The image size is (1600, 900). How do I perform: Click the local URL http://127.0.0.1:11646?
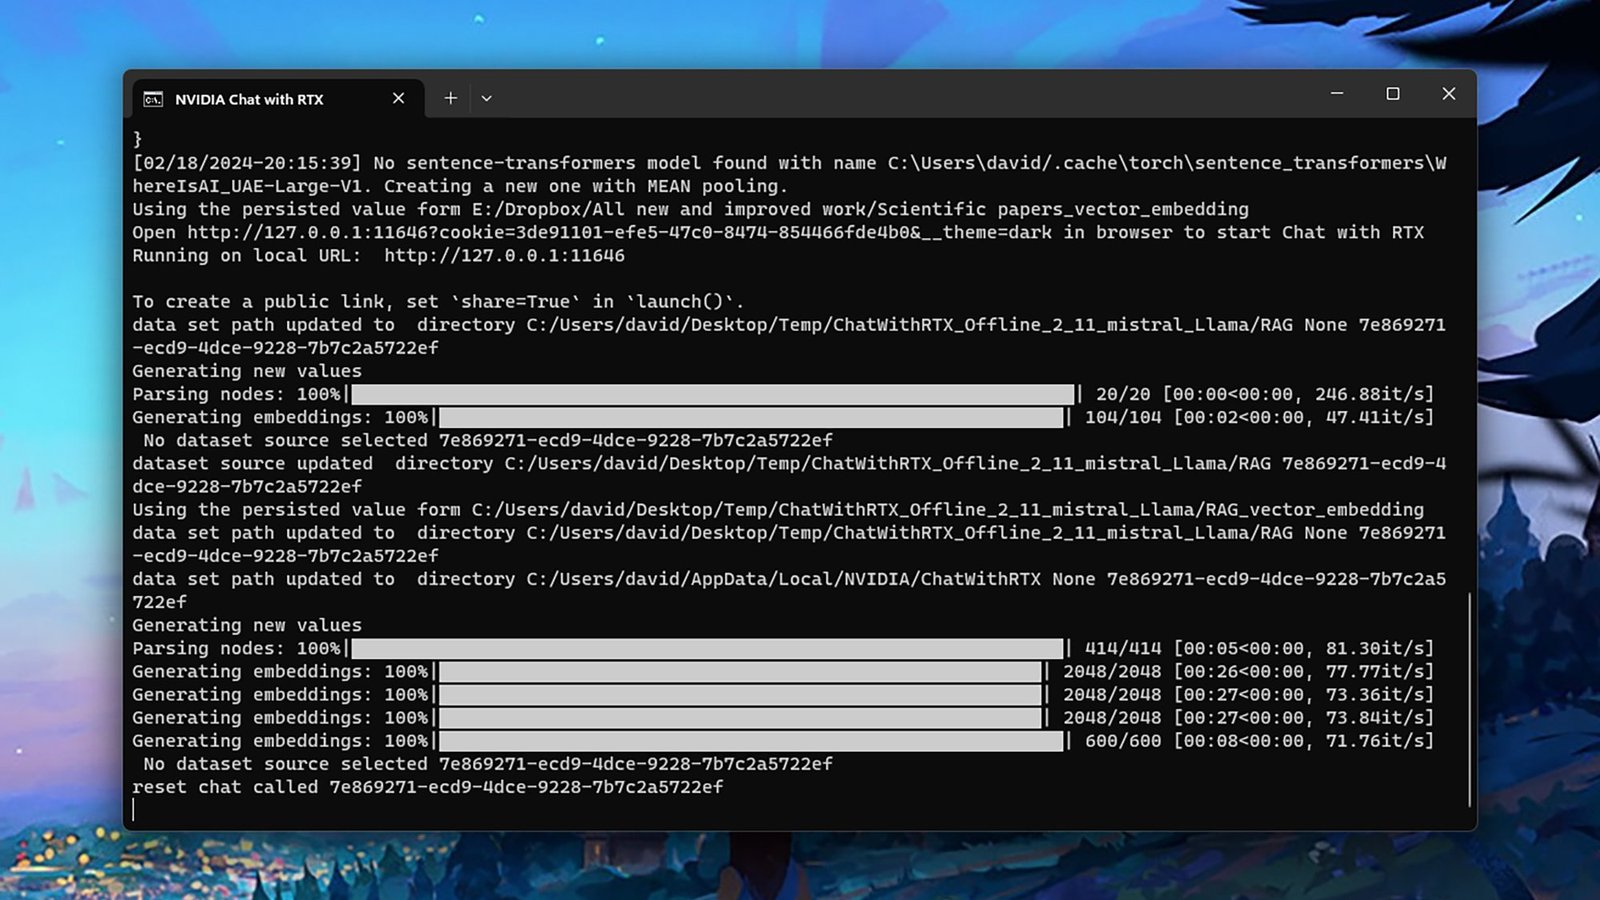(x=504, y=255)
